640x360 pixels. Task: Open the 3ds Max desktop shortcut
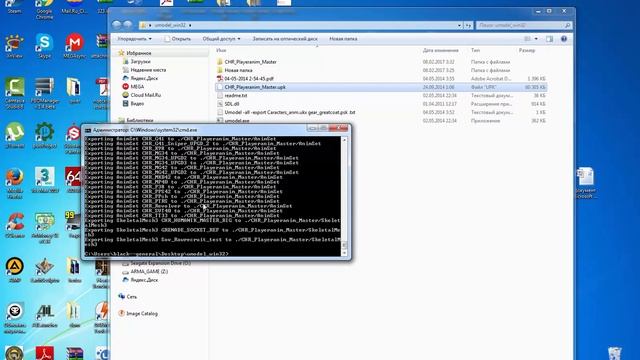[x=44, y=180]
